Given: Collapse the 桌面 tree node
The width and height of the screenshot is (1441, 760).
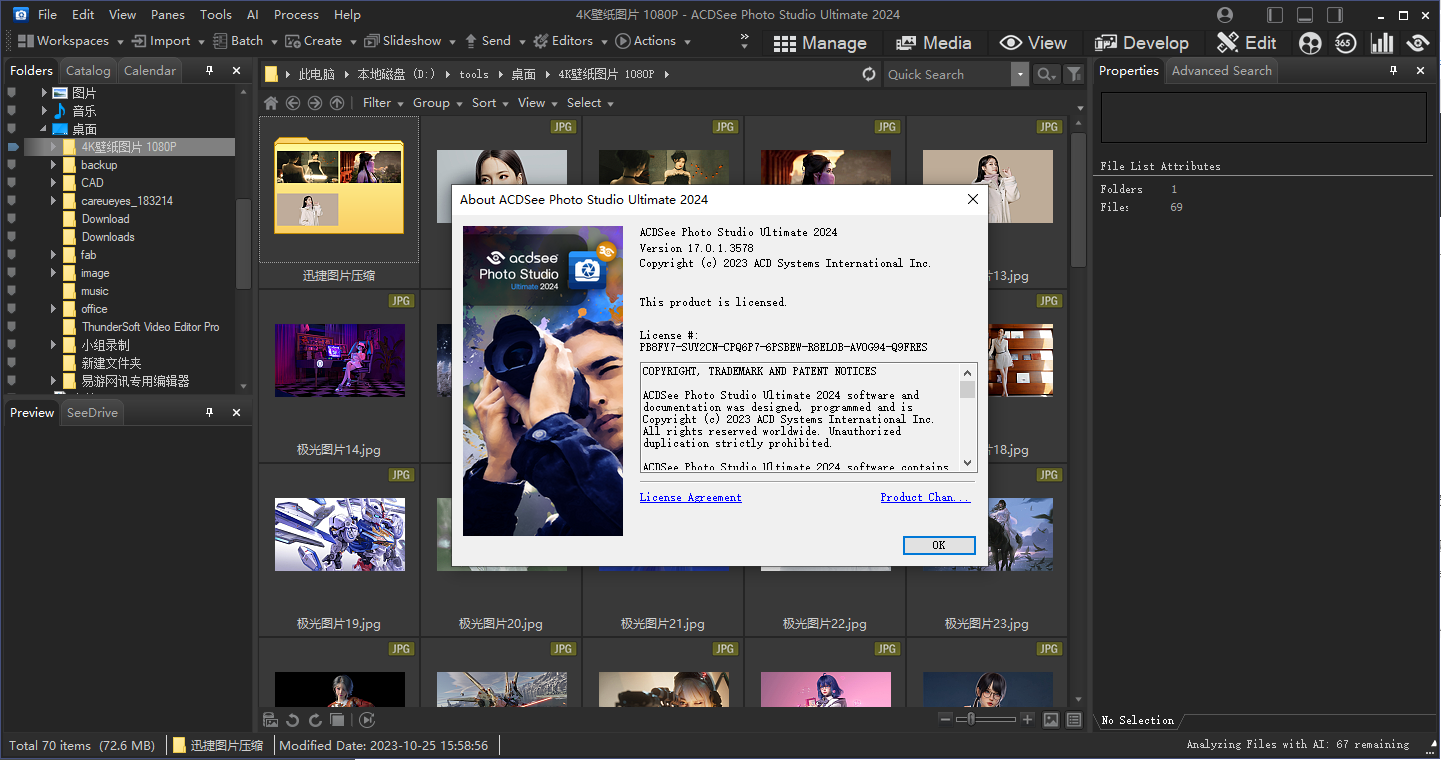Looking at the screenshot, I should click(43, 129).
